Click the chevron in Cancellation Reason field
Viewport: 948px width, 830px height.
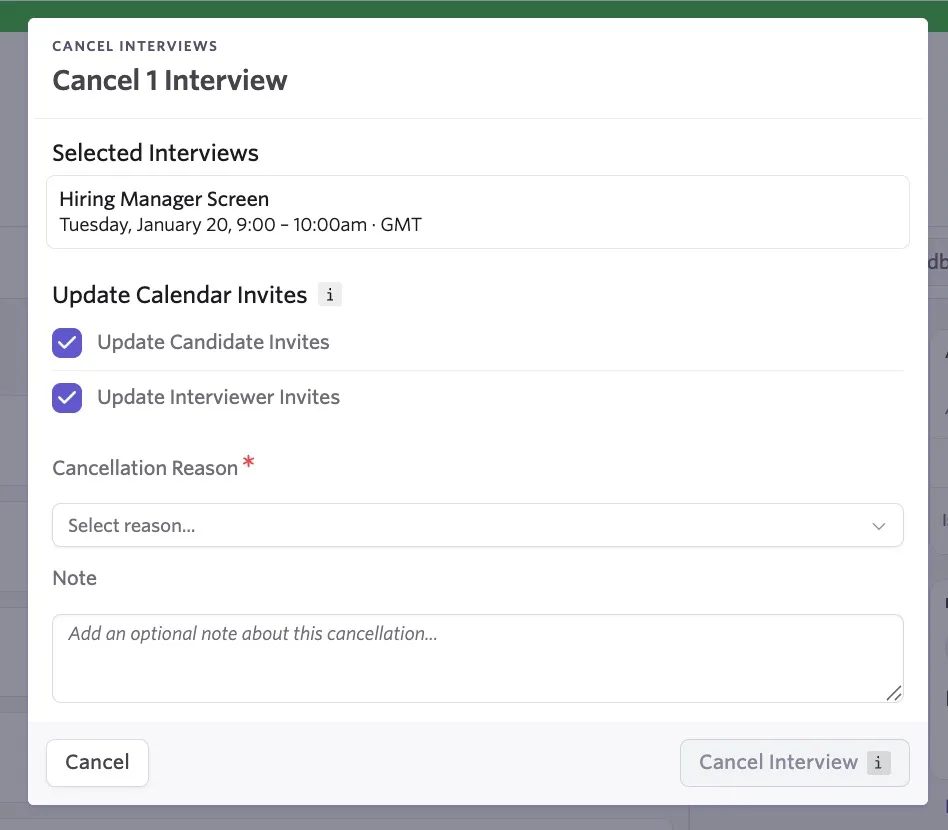[x=878, y=526]
